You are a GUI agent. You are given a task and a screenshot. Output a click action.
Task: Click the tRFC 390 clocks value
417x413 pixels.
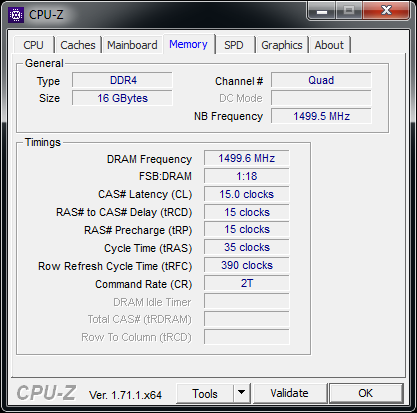(x=247, y=265)
